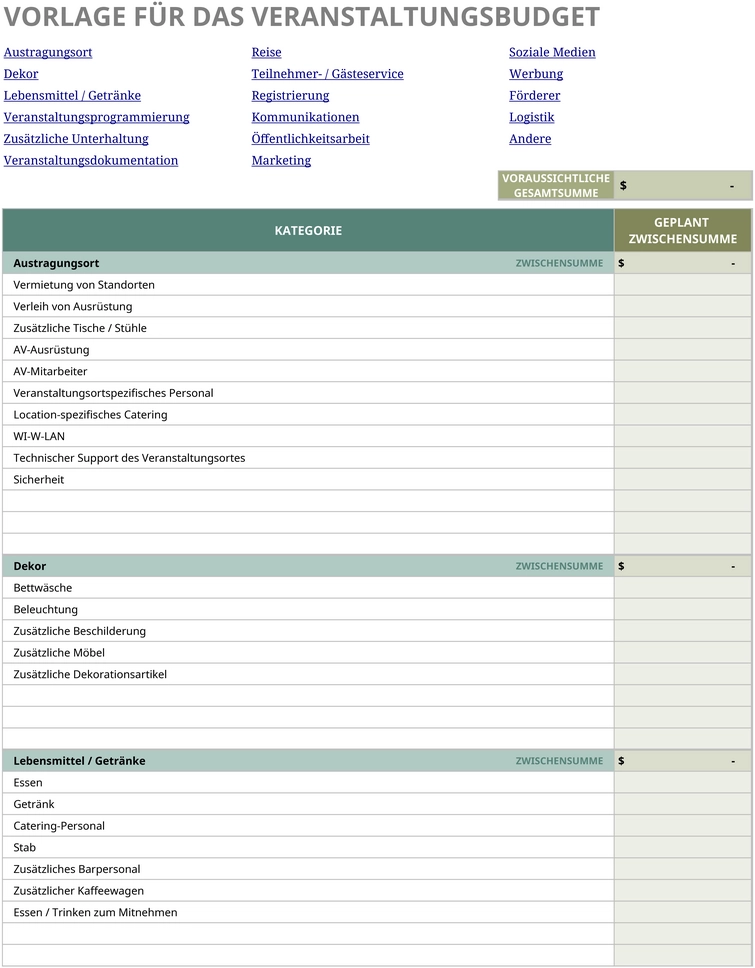Select the Dekor section heading
The image size is (755, 968).
30,566
